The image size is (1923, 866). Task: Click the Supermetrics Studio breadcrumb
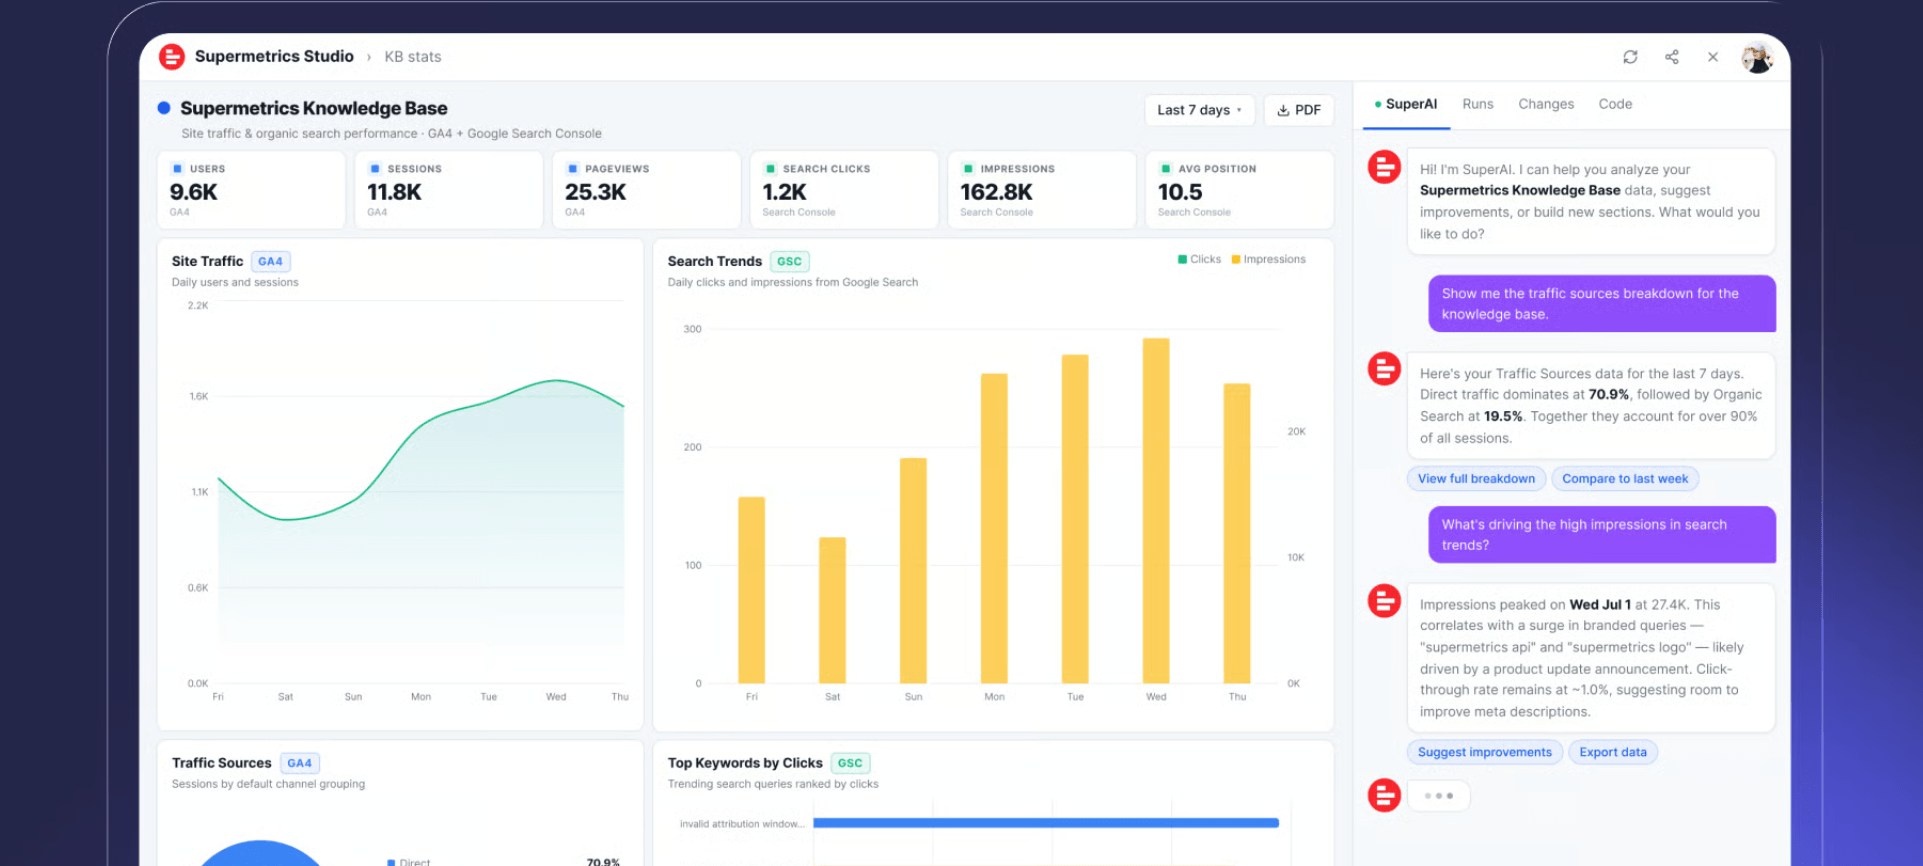[274, 57]
